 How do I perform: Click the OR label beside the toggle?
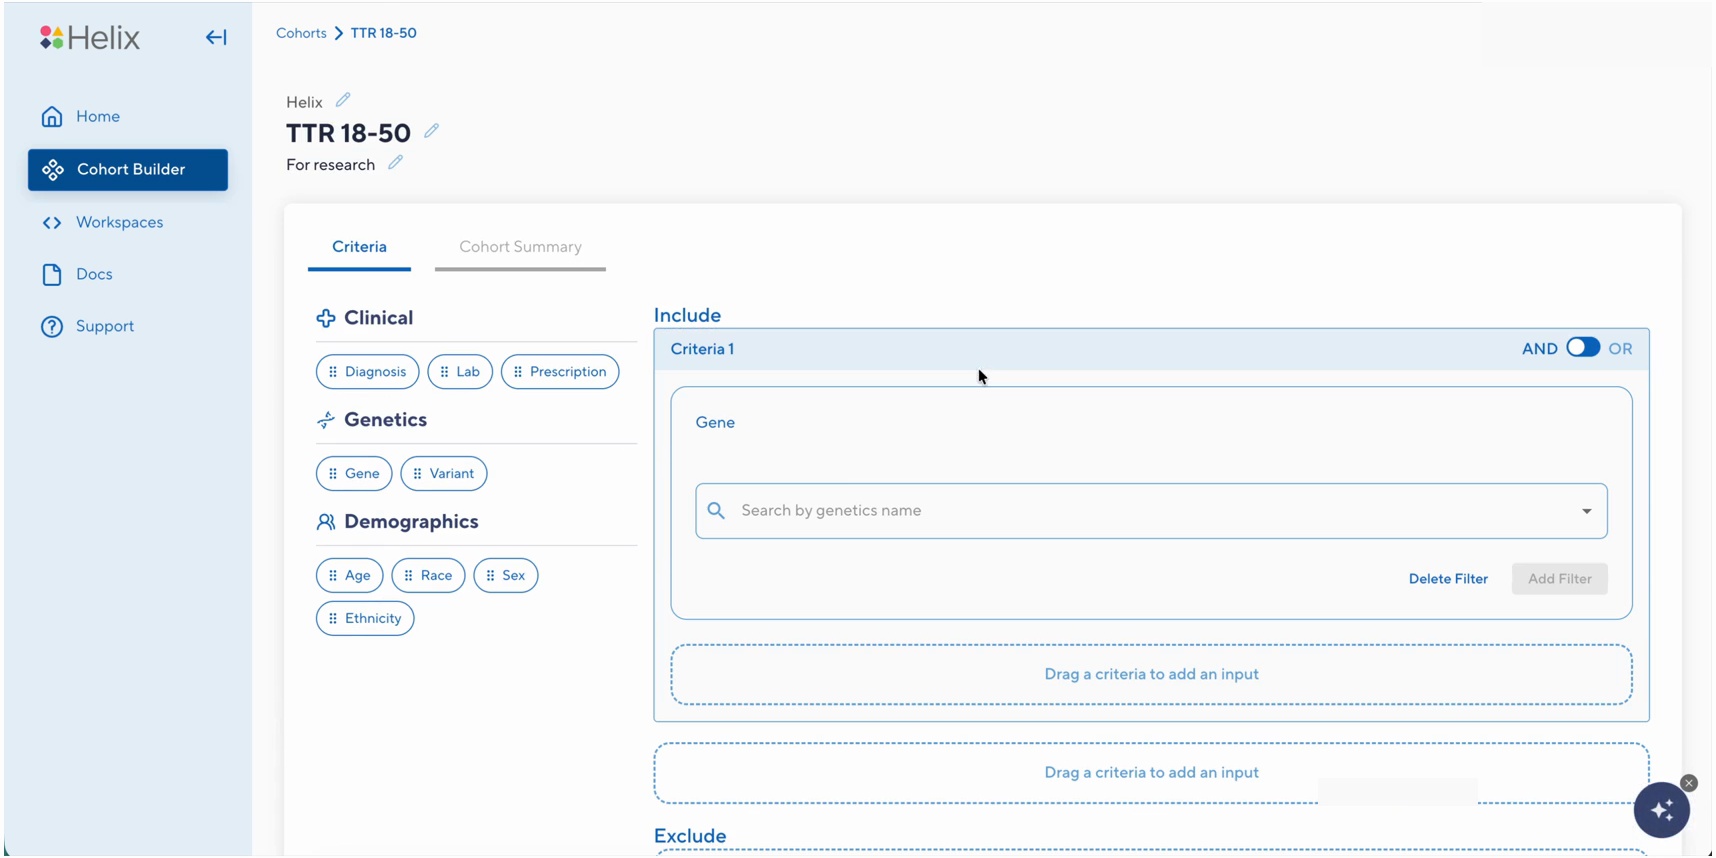[x=1620, y=349]
